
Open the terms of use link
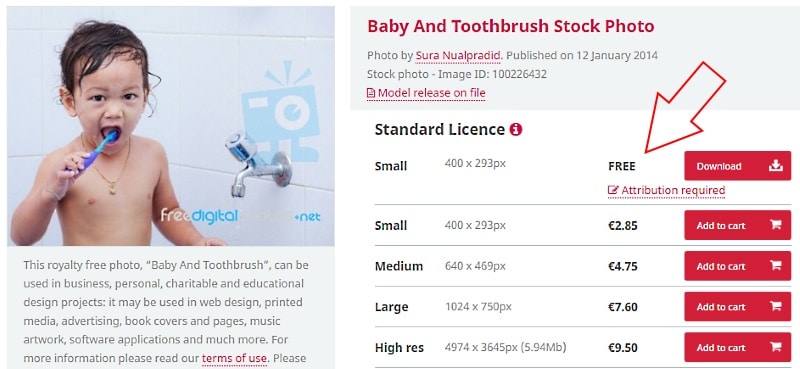[234, 358]
